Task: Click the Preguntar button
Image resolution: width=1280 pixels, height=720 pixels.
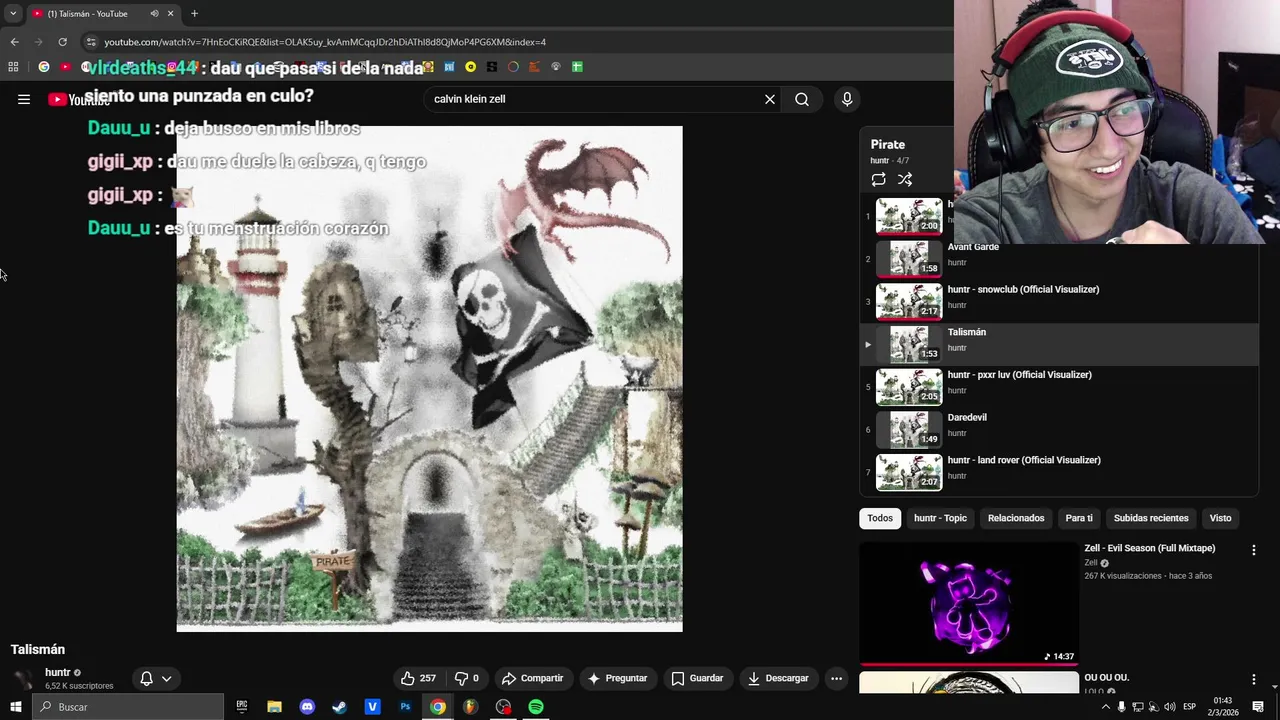Action: pos(617,678)
